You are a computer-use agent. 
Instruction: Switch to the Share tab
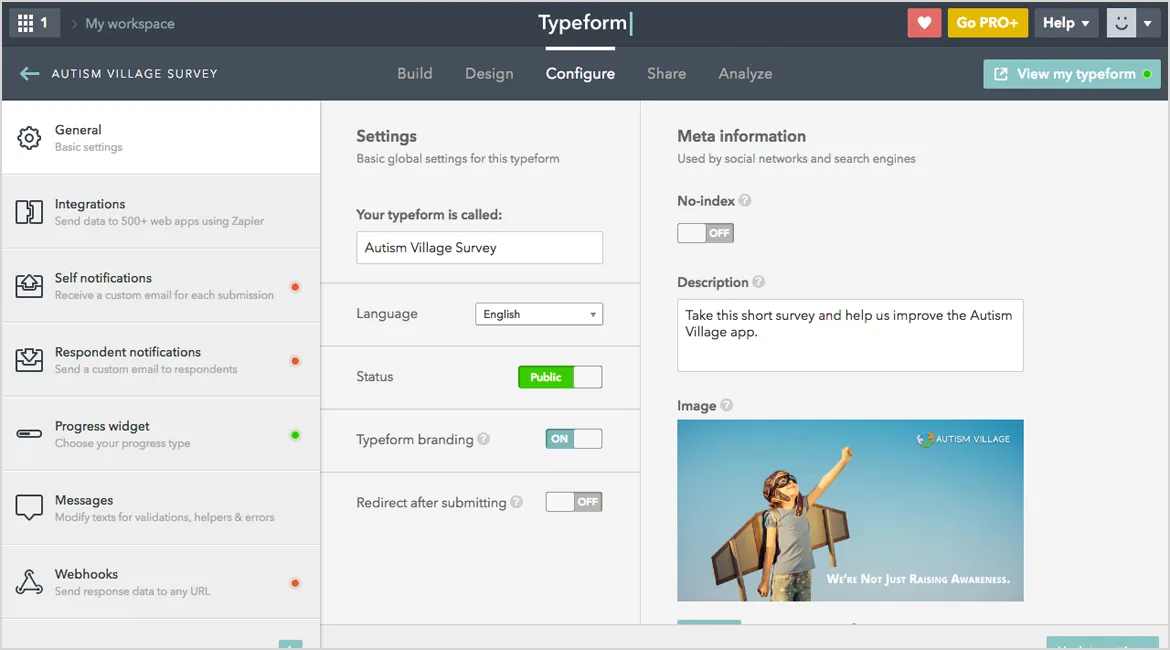point(666,73)
